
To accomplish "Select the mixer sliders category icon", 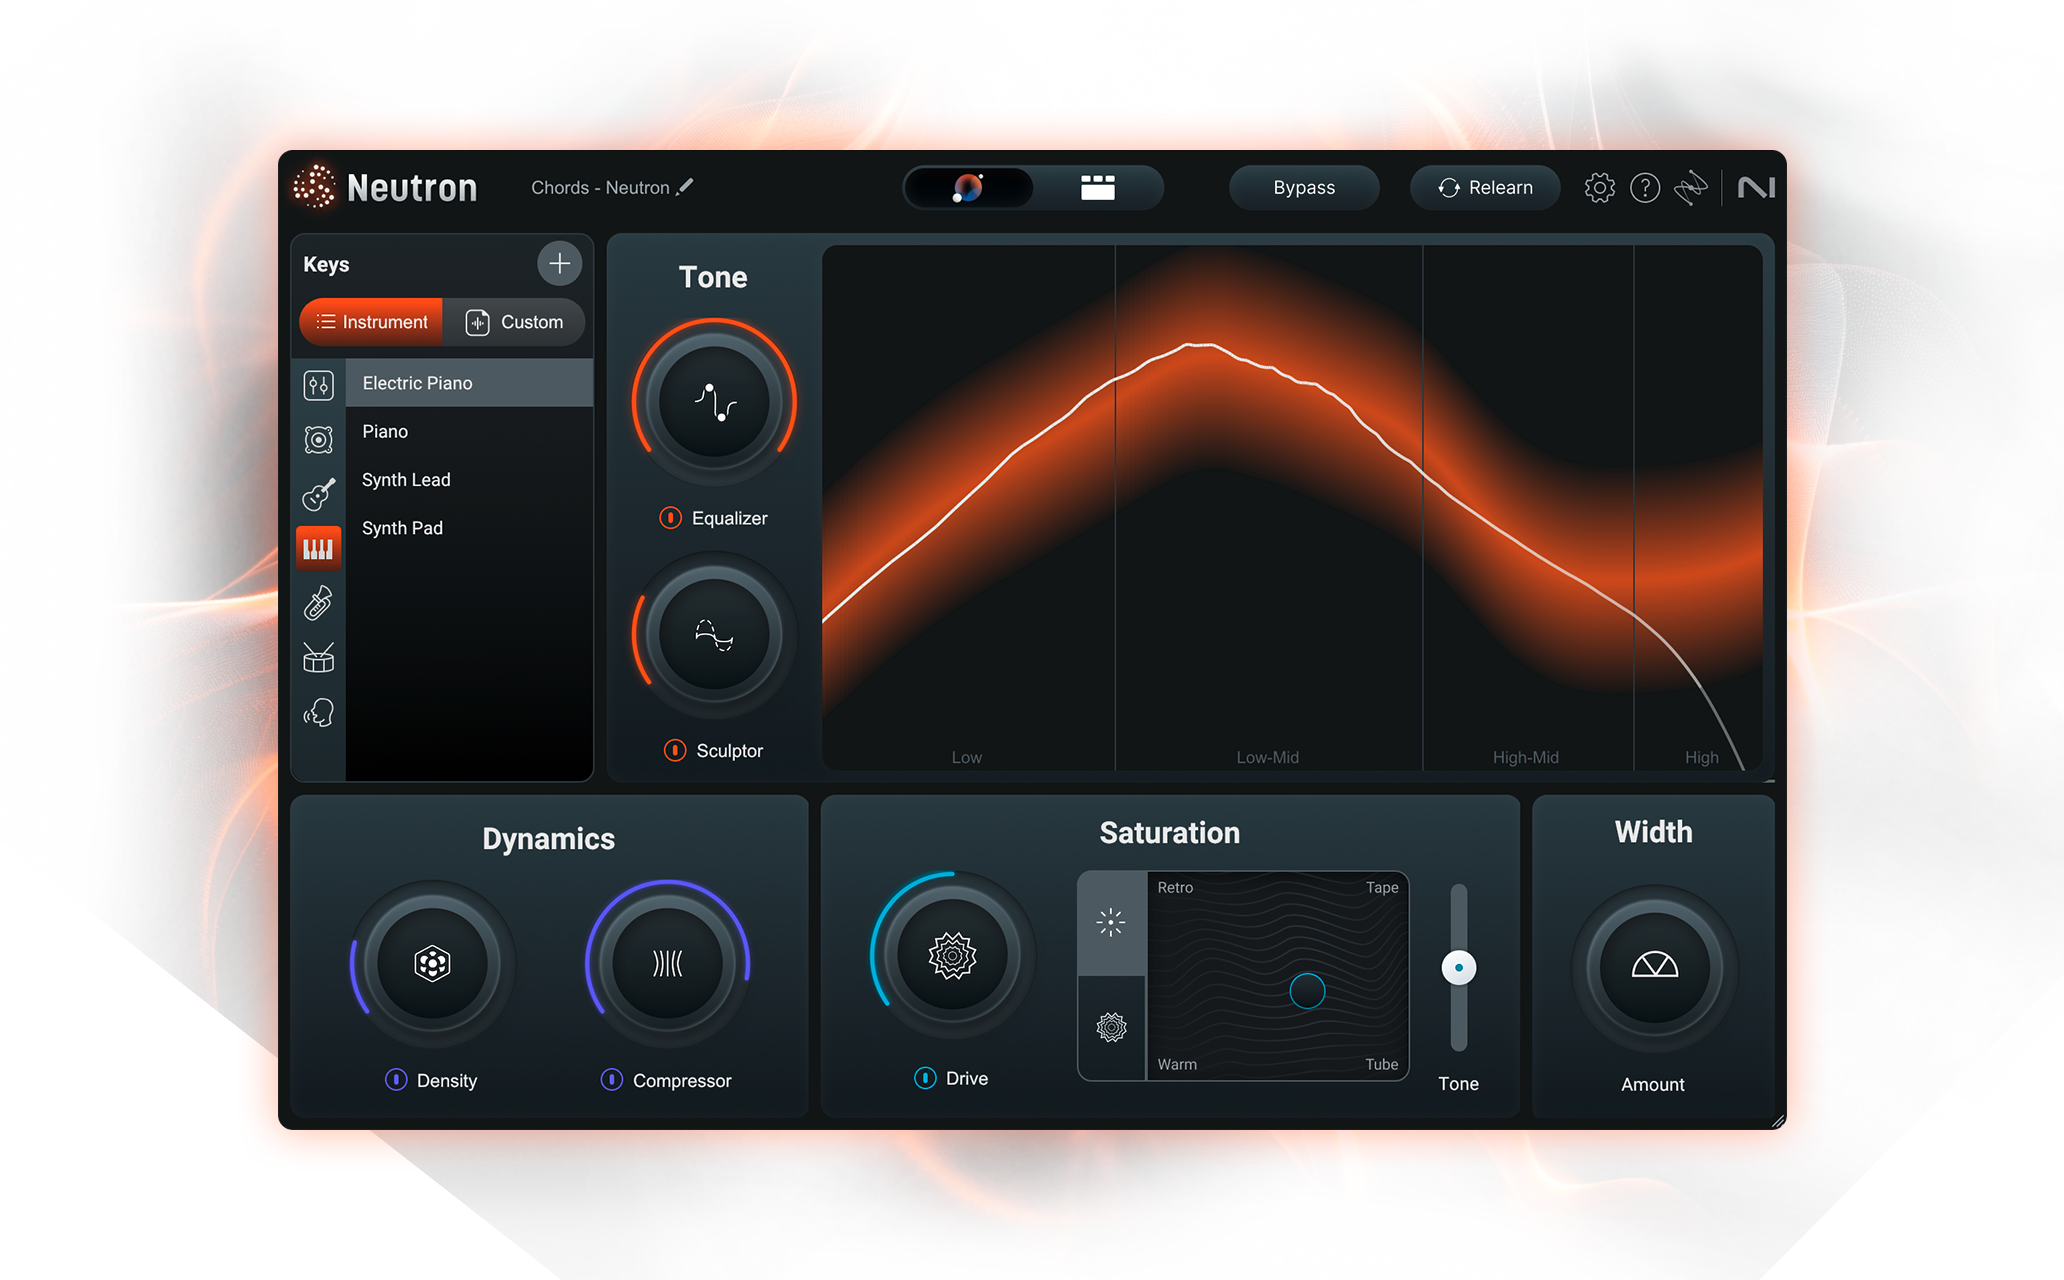I will click(x=318, y=385).
